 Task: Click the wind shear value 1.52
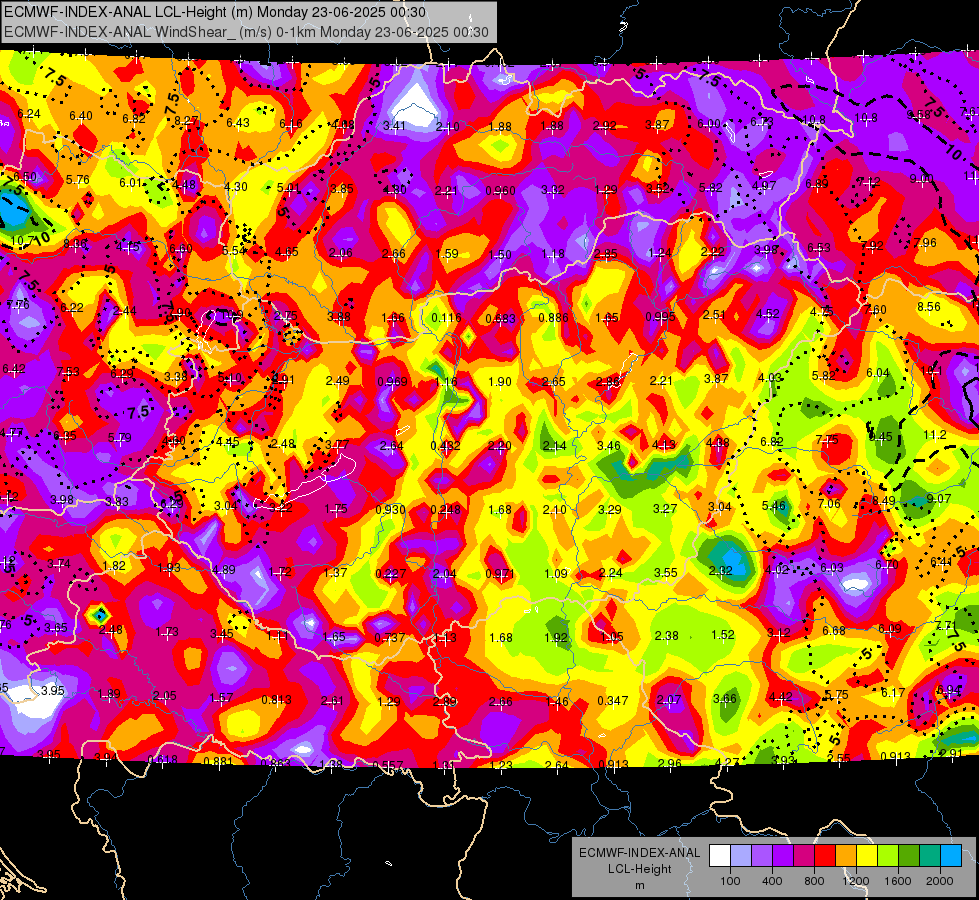pos(723,635)
